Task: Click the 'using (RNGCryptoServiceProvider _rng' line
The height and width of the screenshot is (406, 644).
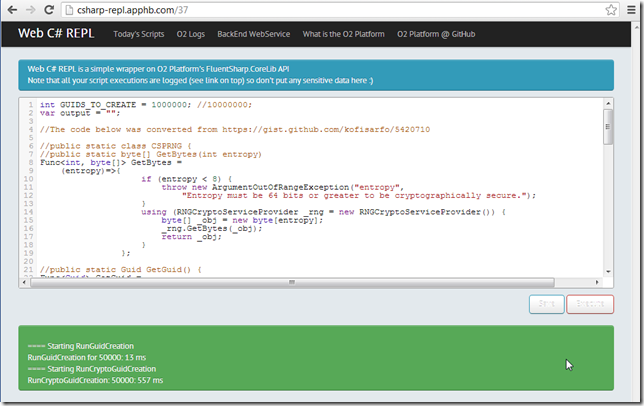Action: [324, 212]
